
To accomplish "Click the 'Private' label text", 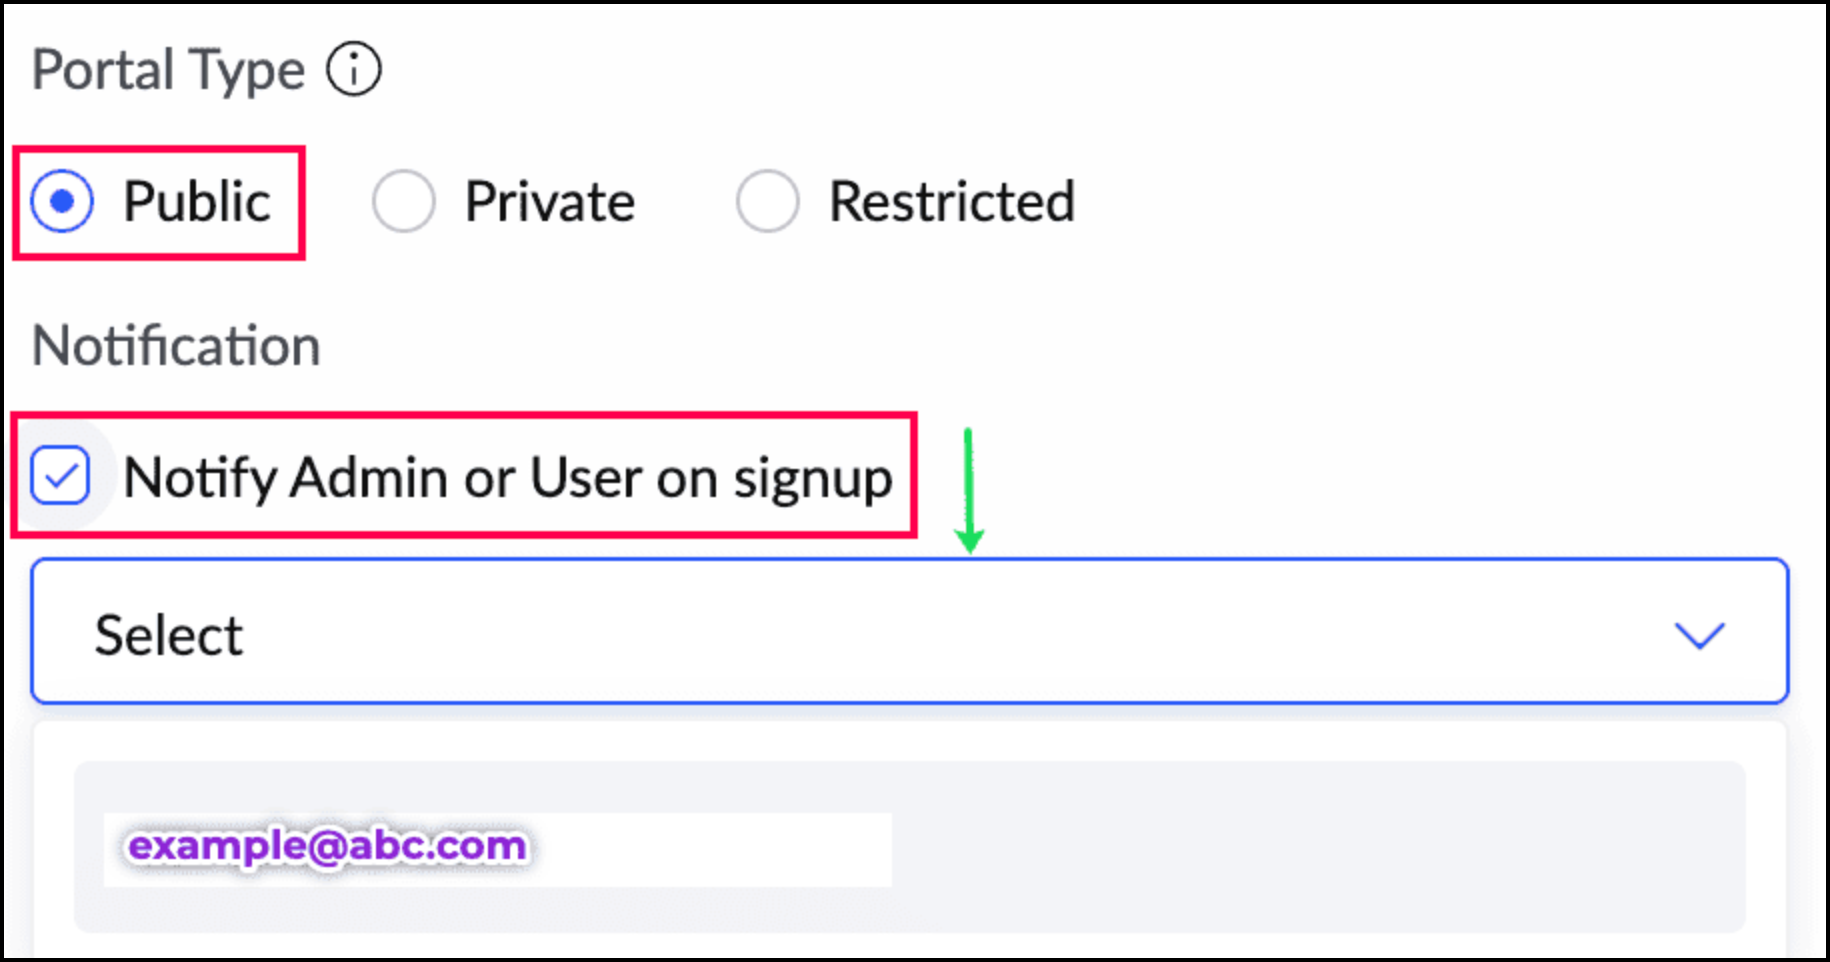I will 549,202.
